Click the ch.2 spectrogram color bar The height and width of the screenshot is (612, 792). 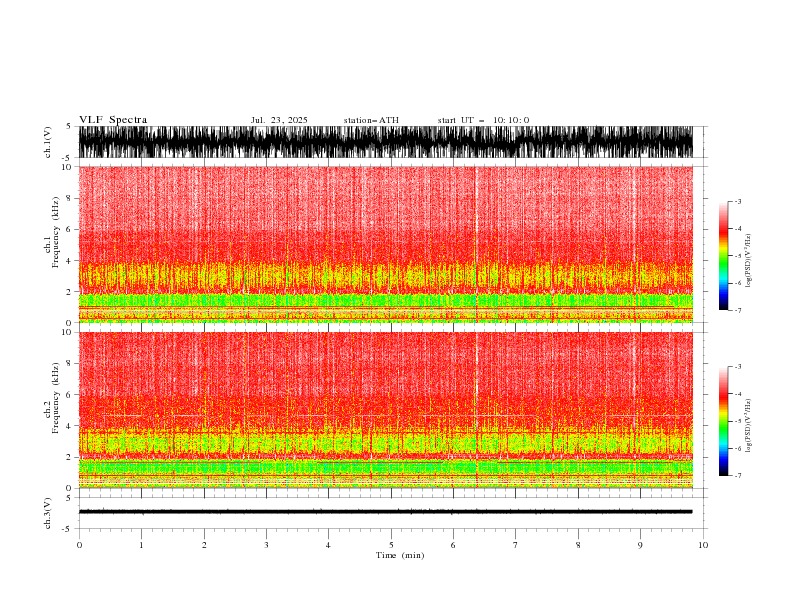coord(723,421)
